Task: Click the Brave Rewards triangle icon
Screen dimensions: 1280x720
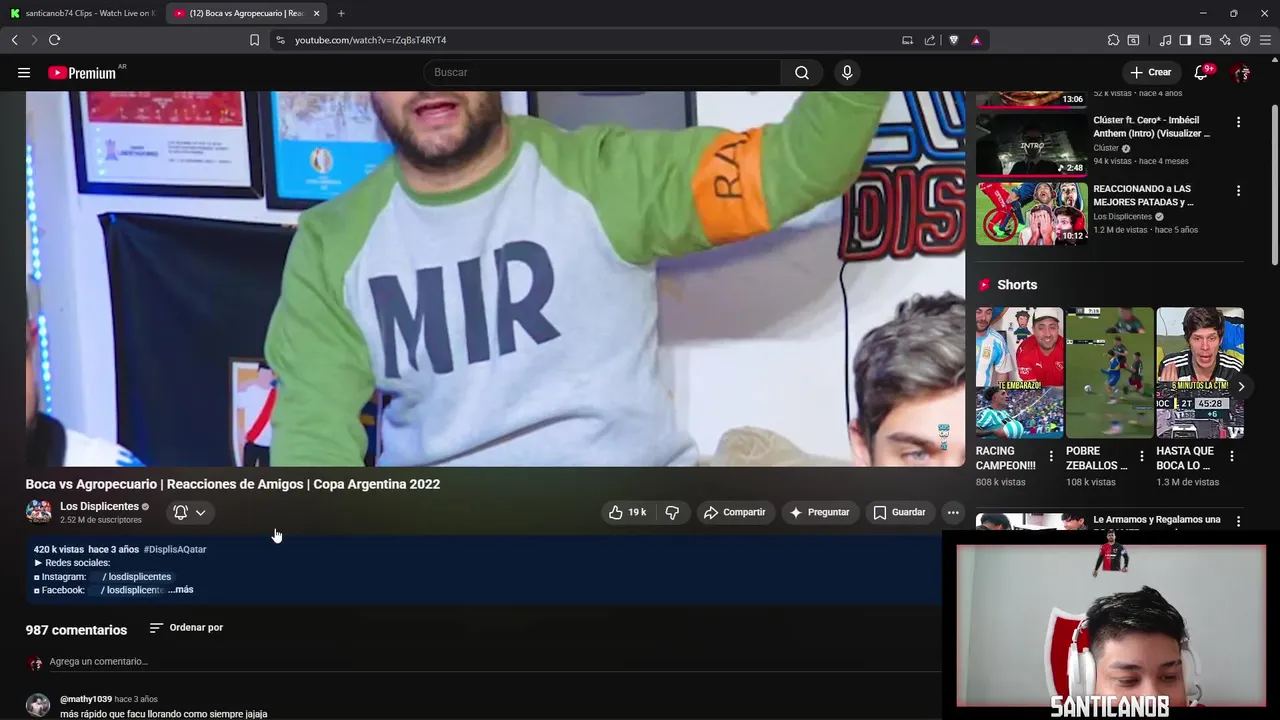Action: (976, 40)
